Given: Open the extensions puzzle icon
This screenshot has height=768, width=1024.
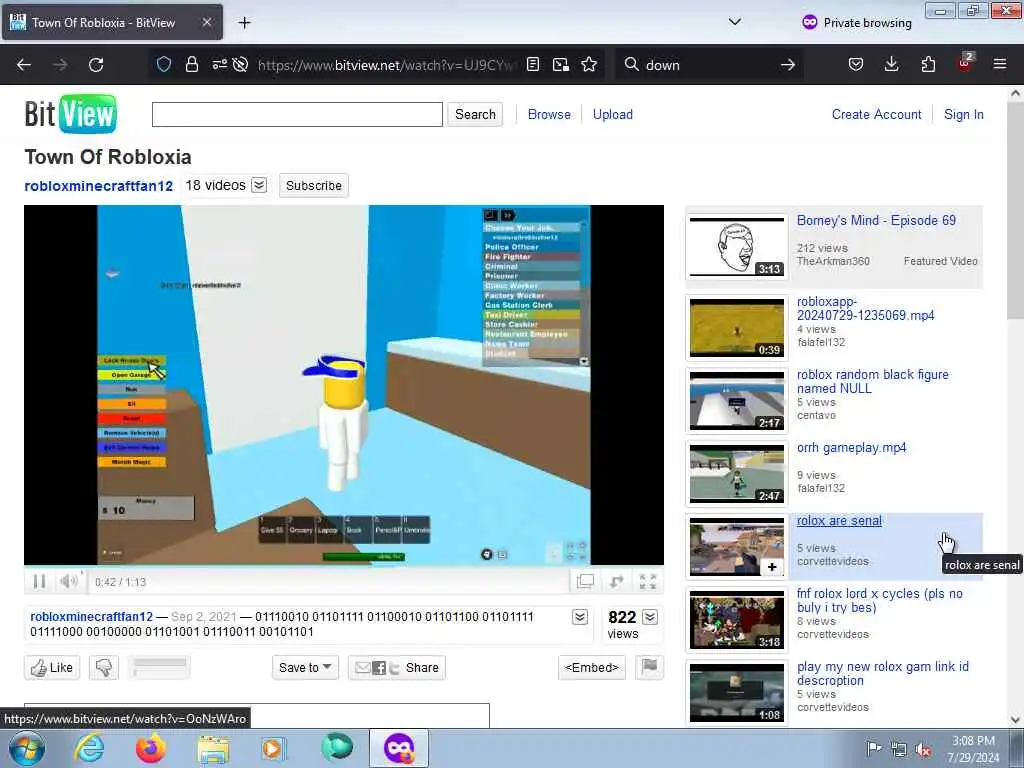Looking at the screenshot, I should click(x=928, y=64).
